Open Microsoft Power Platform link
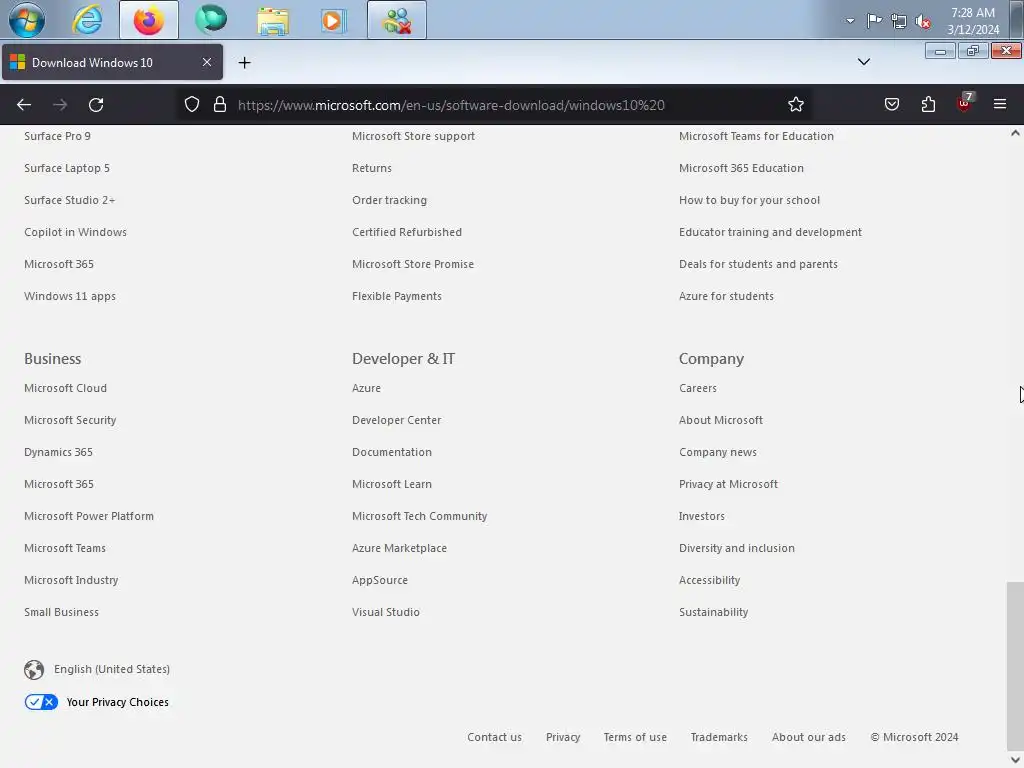The image size is (1024, 768). [x=89, y=516]
